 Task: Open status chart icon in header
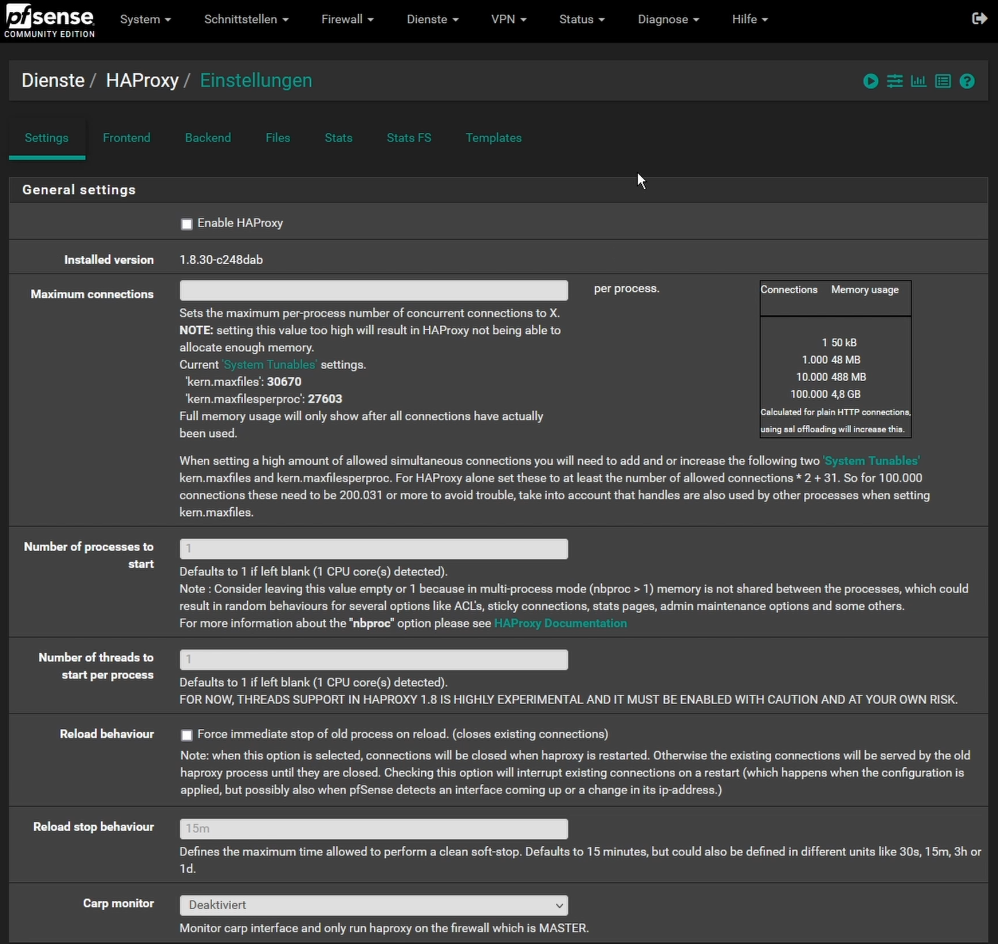(x=918, y=81)
